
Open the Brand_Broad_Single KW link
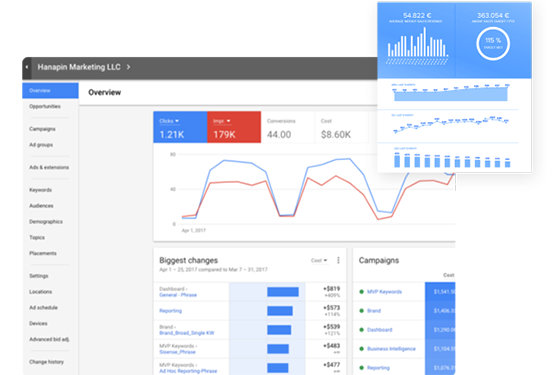(x=187, y=333)
